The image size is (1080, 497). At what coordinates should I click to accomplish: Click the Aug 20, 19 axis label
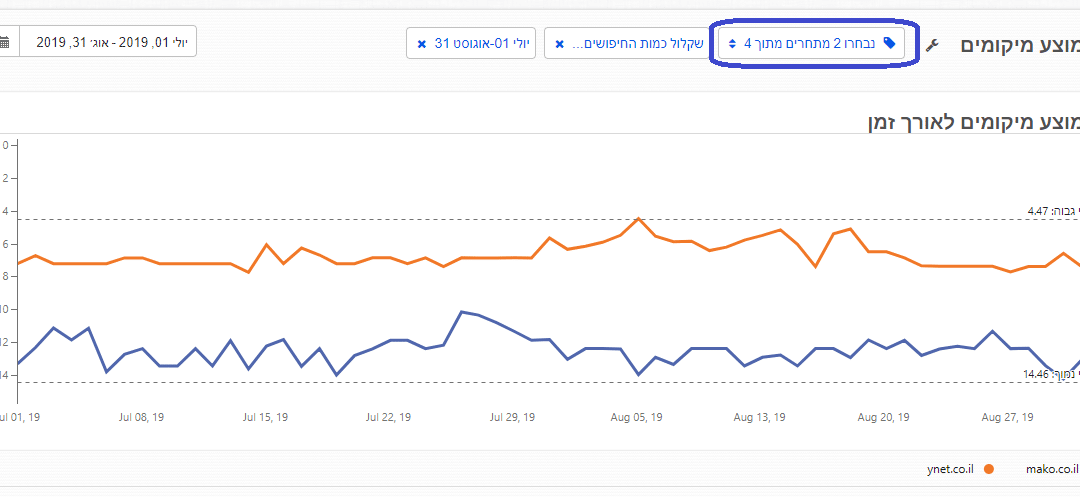pyautogui.click(x=884, y=417)
